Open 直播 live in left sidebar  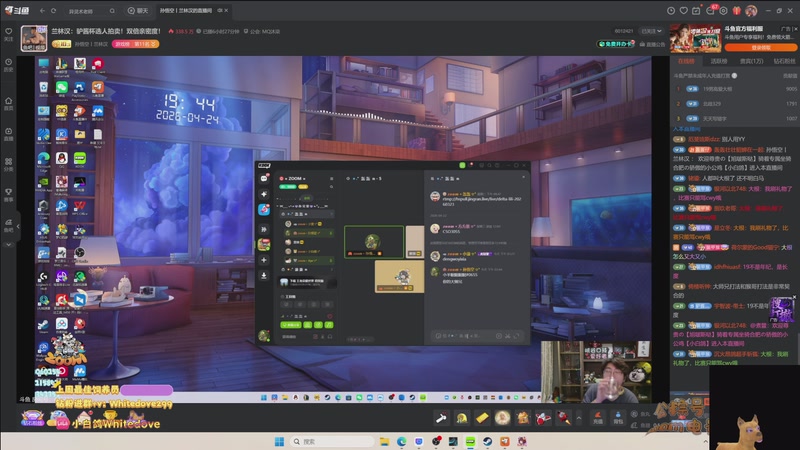(x=9, y=134)
